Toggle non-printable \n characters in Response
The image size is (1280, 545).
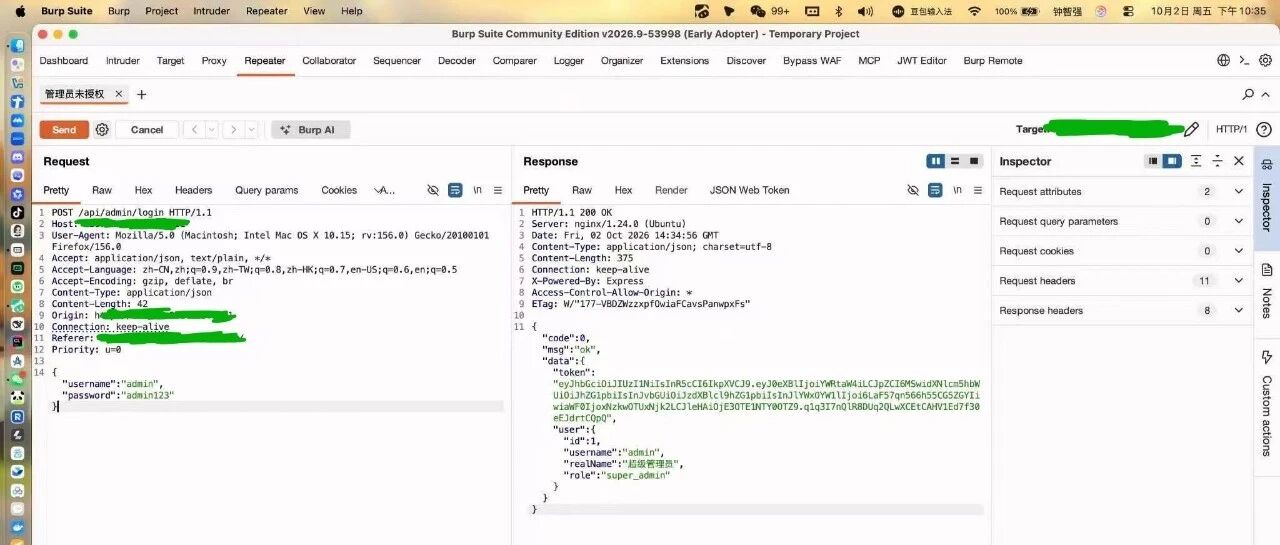[958, 190]
